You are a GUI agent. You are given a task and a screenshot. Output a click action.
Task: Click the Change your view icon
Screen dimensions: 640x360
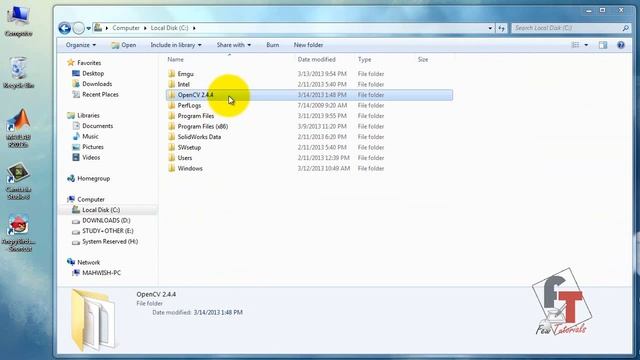point(575,45)
